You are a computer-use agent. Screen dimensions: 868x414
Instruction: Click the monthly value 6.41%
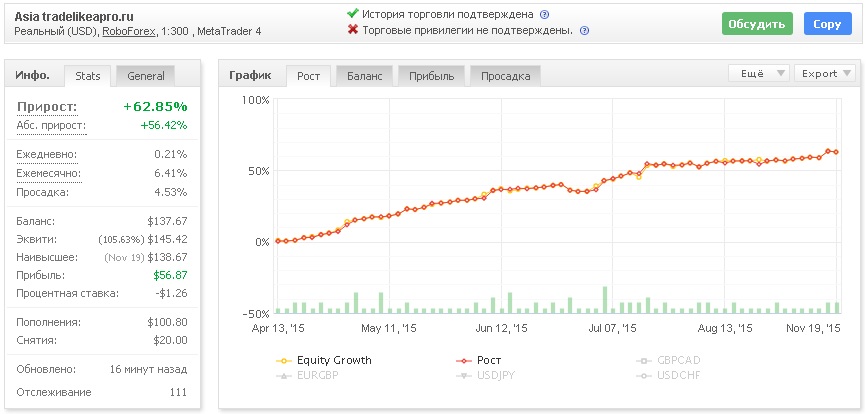[170, 173]
